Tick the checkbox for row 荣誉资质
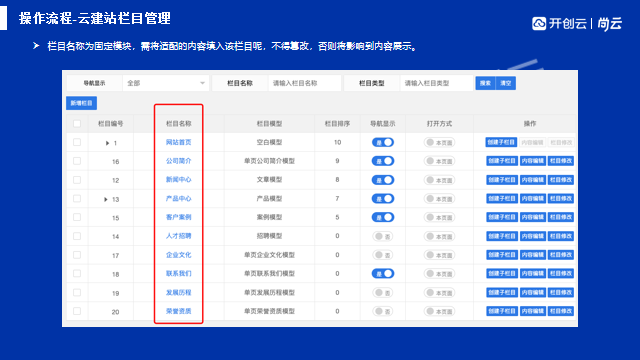Image resolution: width=640 pixels, height=360 pixels. pyautogui.click(x=77, y=311)
